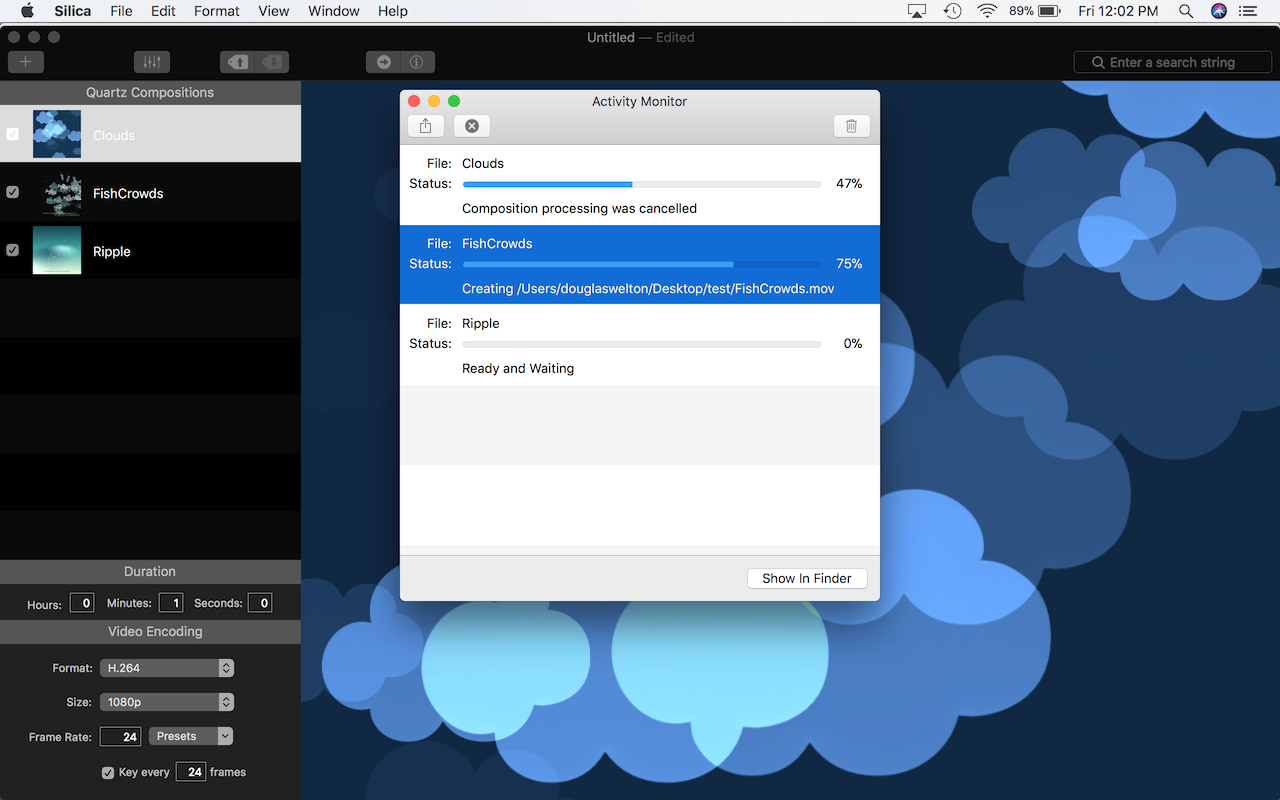Click the Minutes input field
Viewport: 1280px width, 800px height.
[x=171, y=603]
